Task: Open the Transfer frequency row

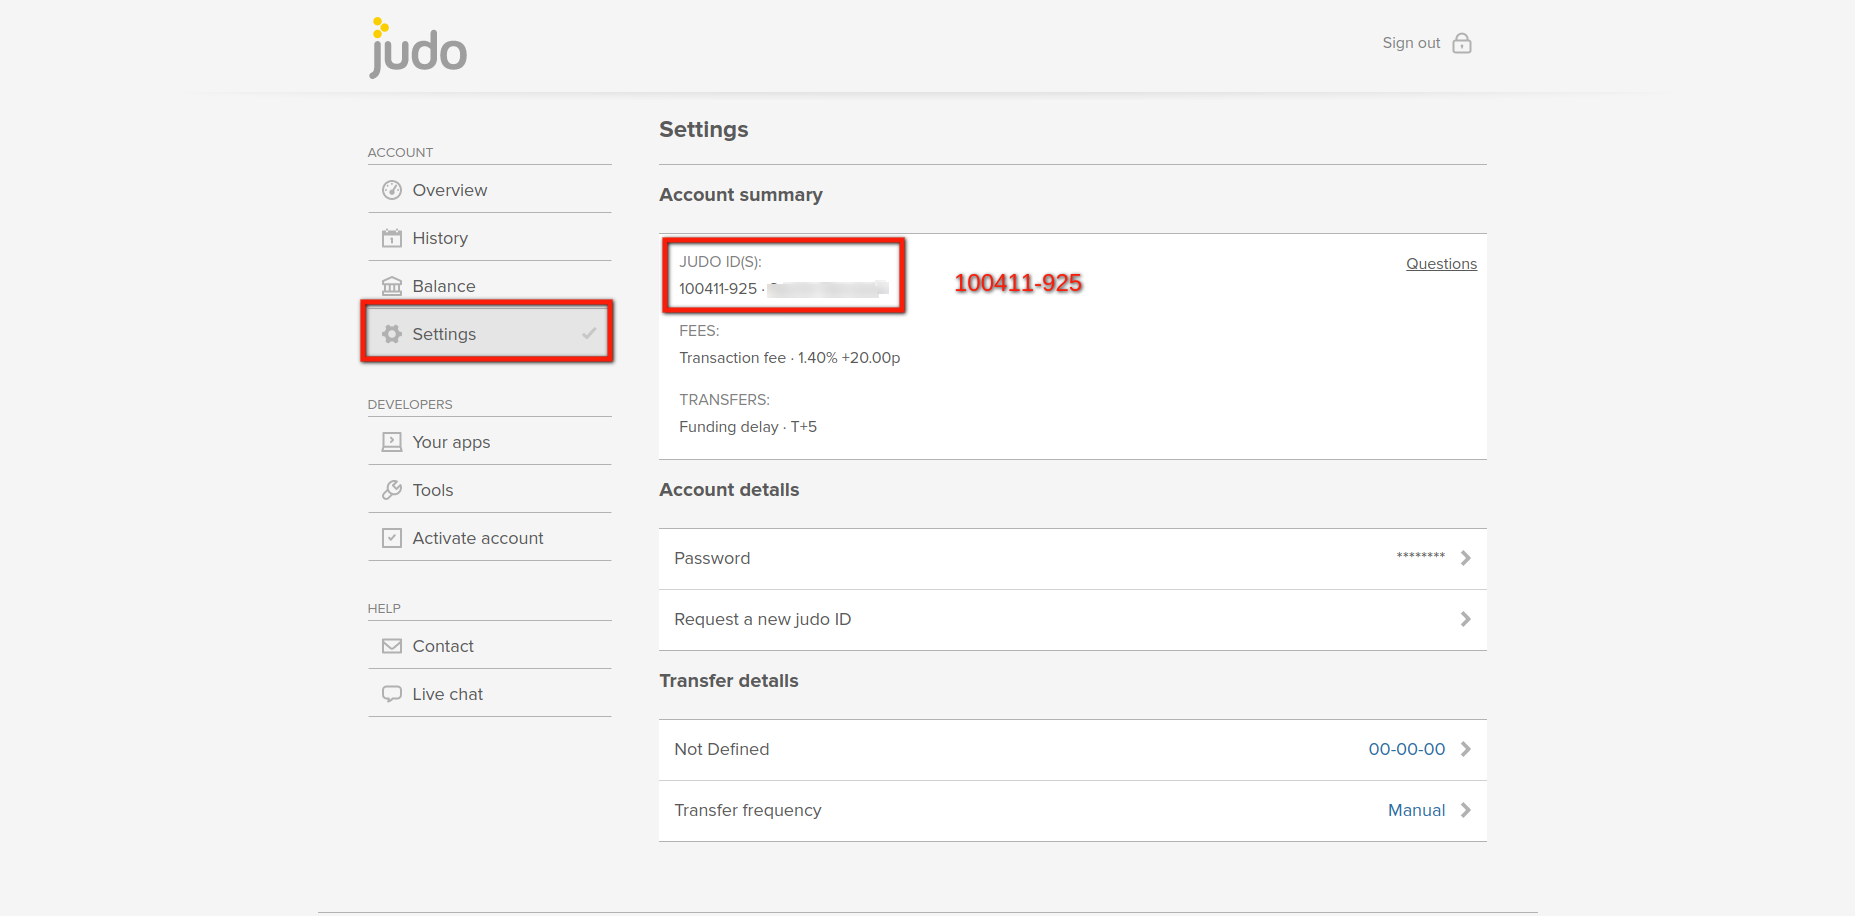Action: point(1072,811)
